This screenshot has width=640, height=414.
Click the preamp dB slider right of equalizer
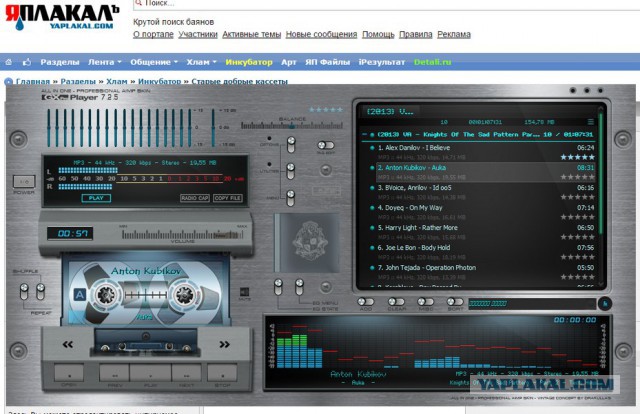click(x=213, y=127)
